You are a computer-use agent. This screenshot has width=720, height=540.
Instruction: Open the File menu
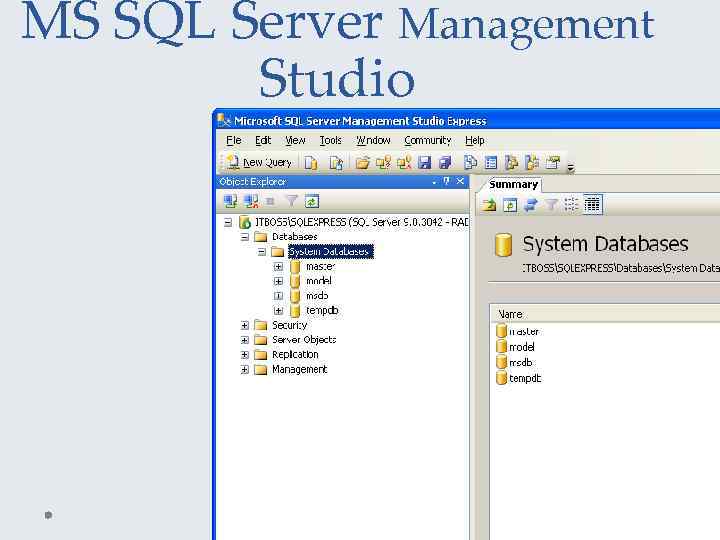(234, 140)
